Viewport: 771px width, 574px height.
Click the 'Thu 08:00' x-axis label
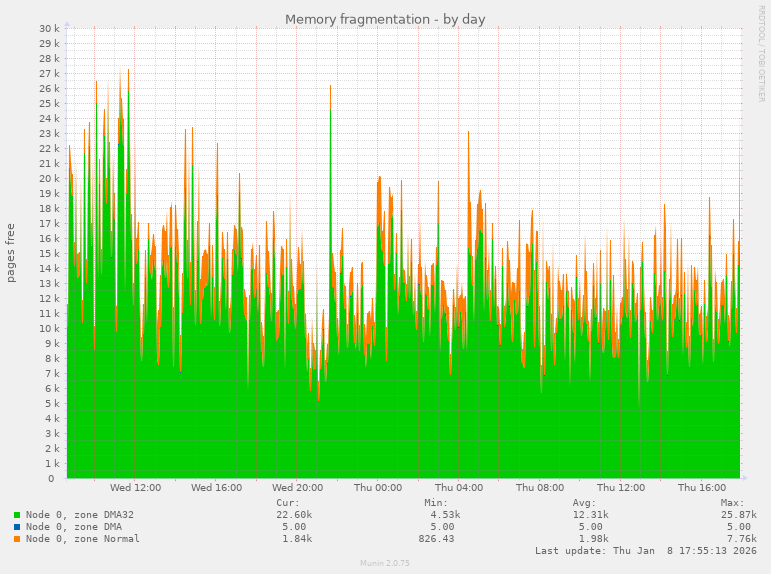coord(540,488)
